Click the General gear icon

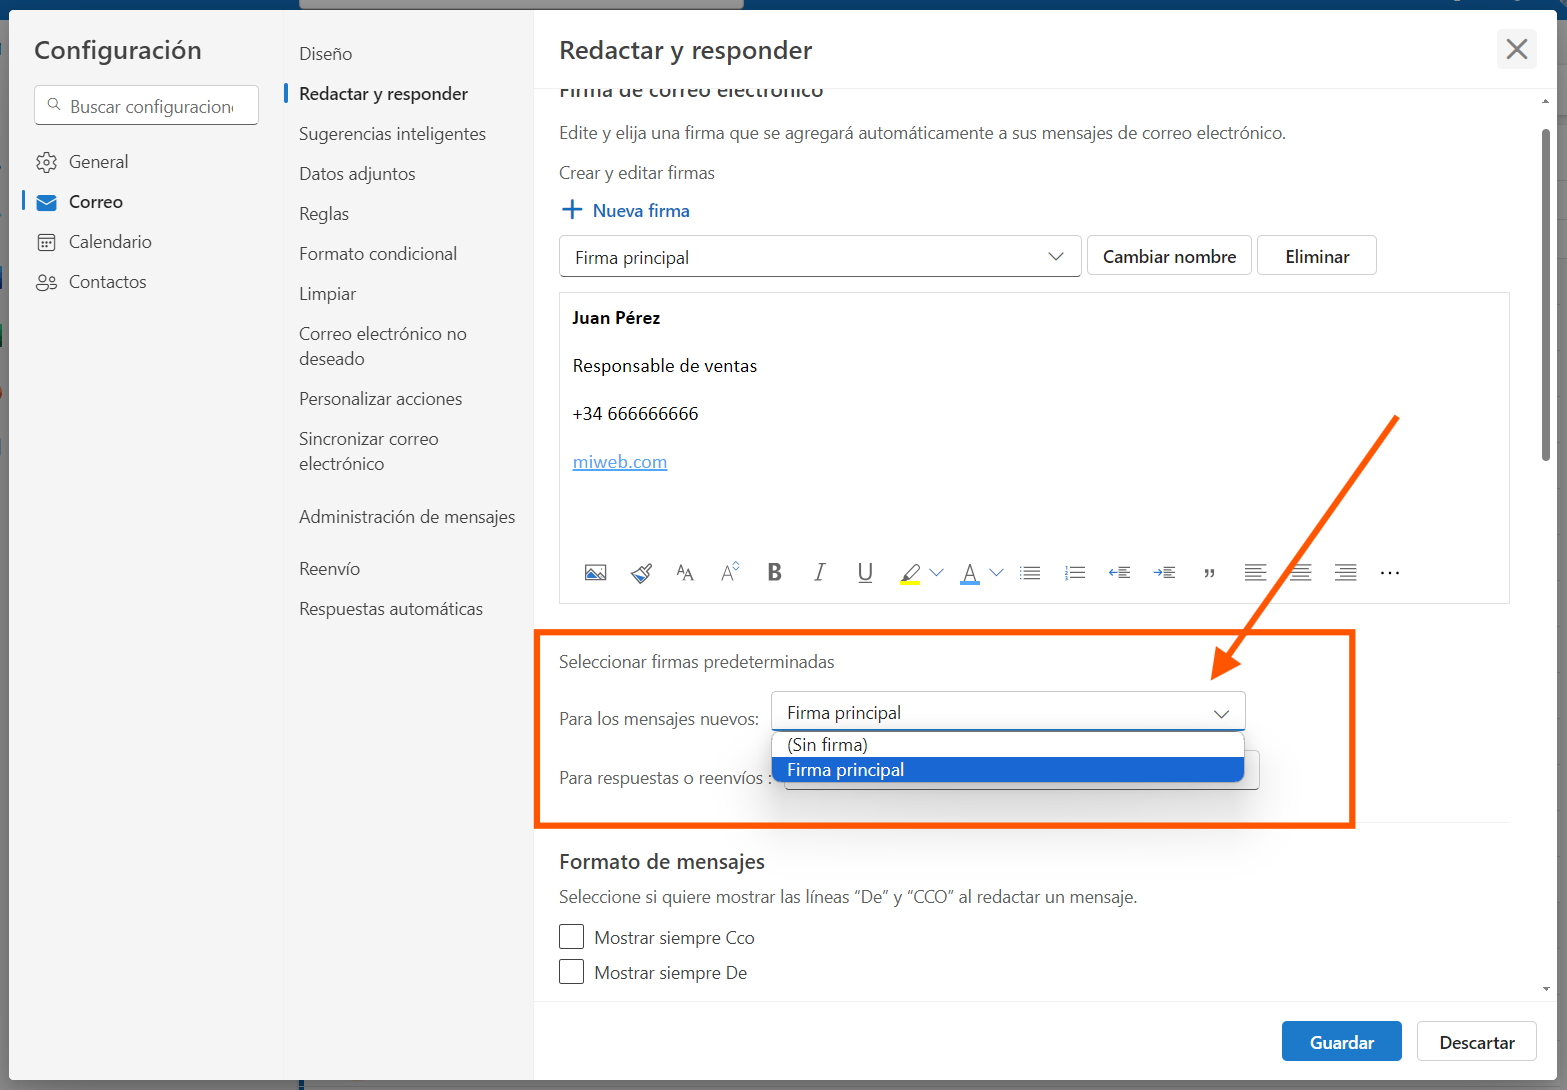point(46,162)
